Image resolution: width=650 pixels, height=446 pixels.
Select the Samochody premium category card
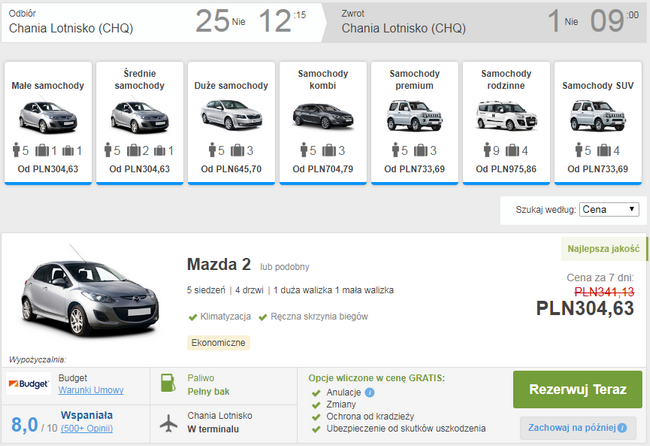[415, 123]
